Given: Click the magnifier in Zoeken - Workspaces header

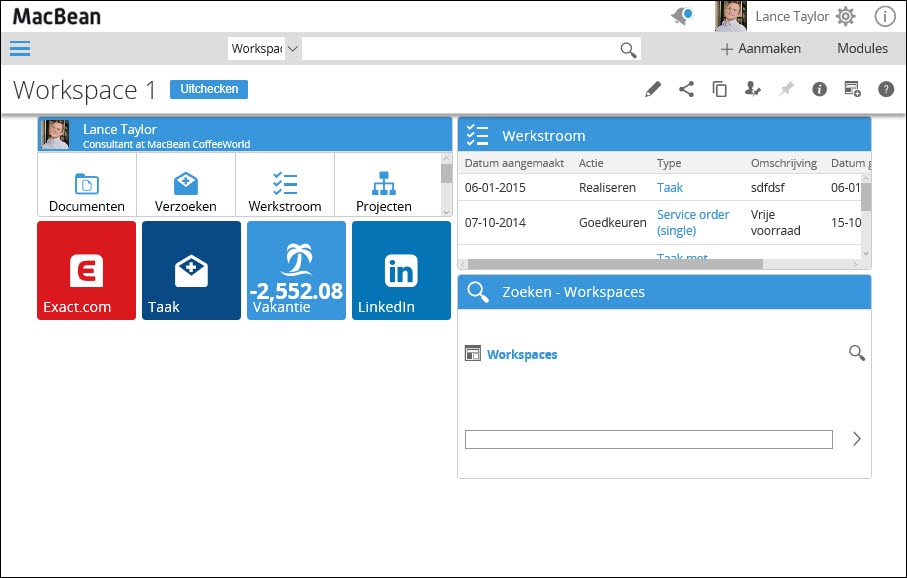Looking at the screenshot, I should pos(478,292).
